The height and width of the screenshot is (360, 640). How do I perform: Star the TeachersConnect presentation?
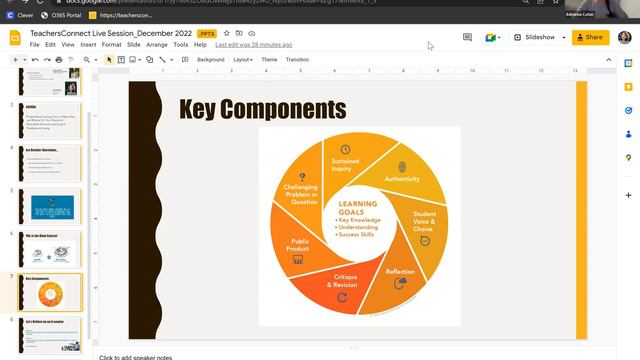[x=227, y=33]
